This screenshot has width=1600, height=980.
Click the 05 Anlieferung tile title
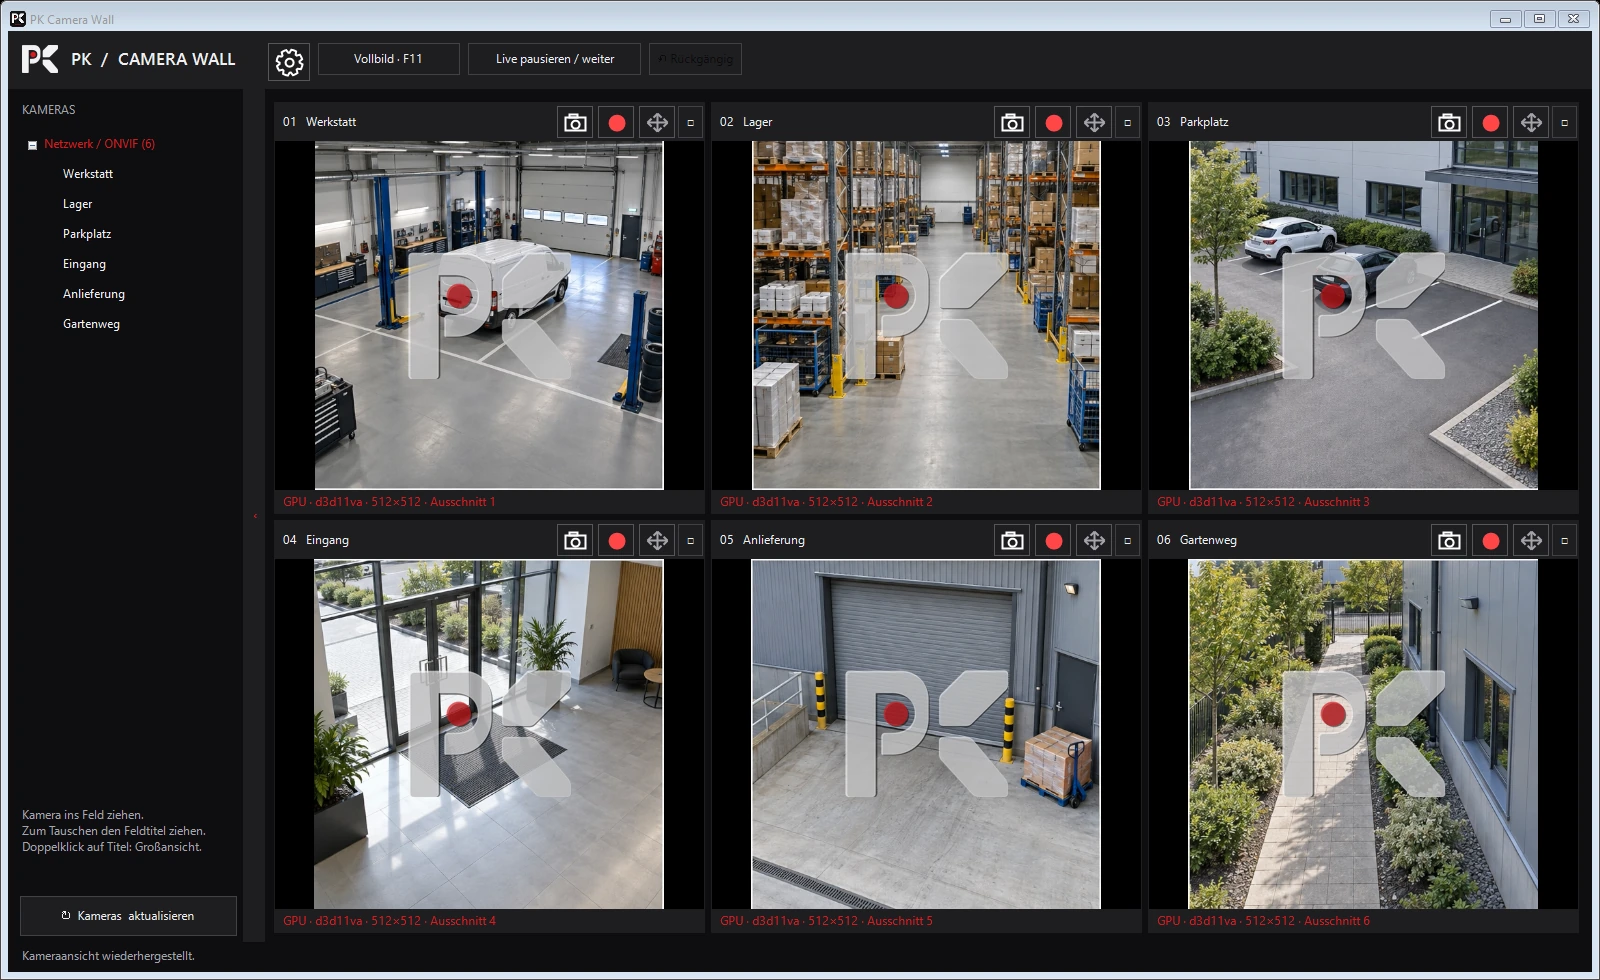pos(762,540)
